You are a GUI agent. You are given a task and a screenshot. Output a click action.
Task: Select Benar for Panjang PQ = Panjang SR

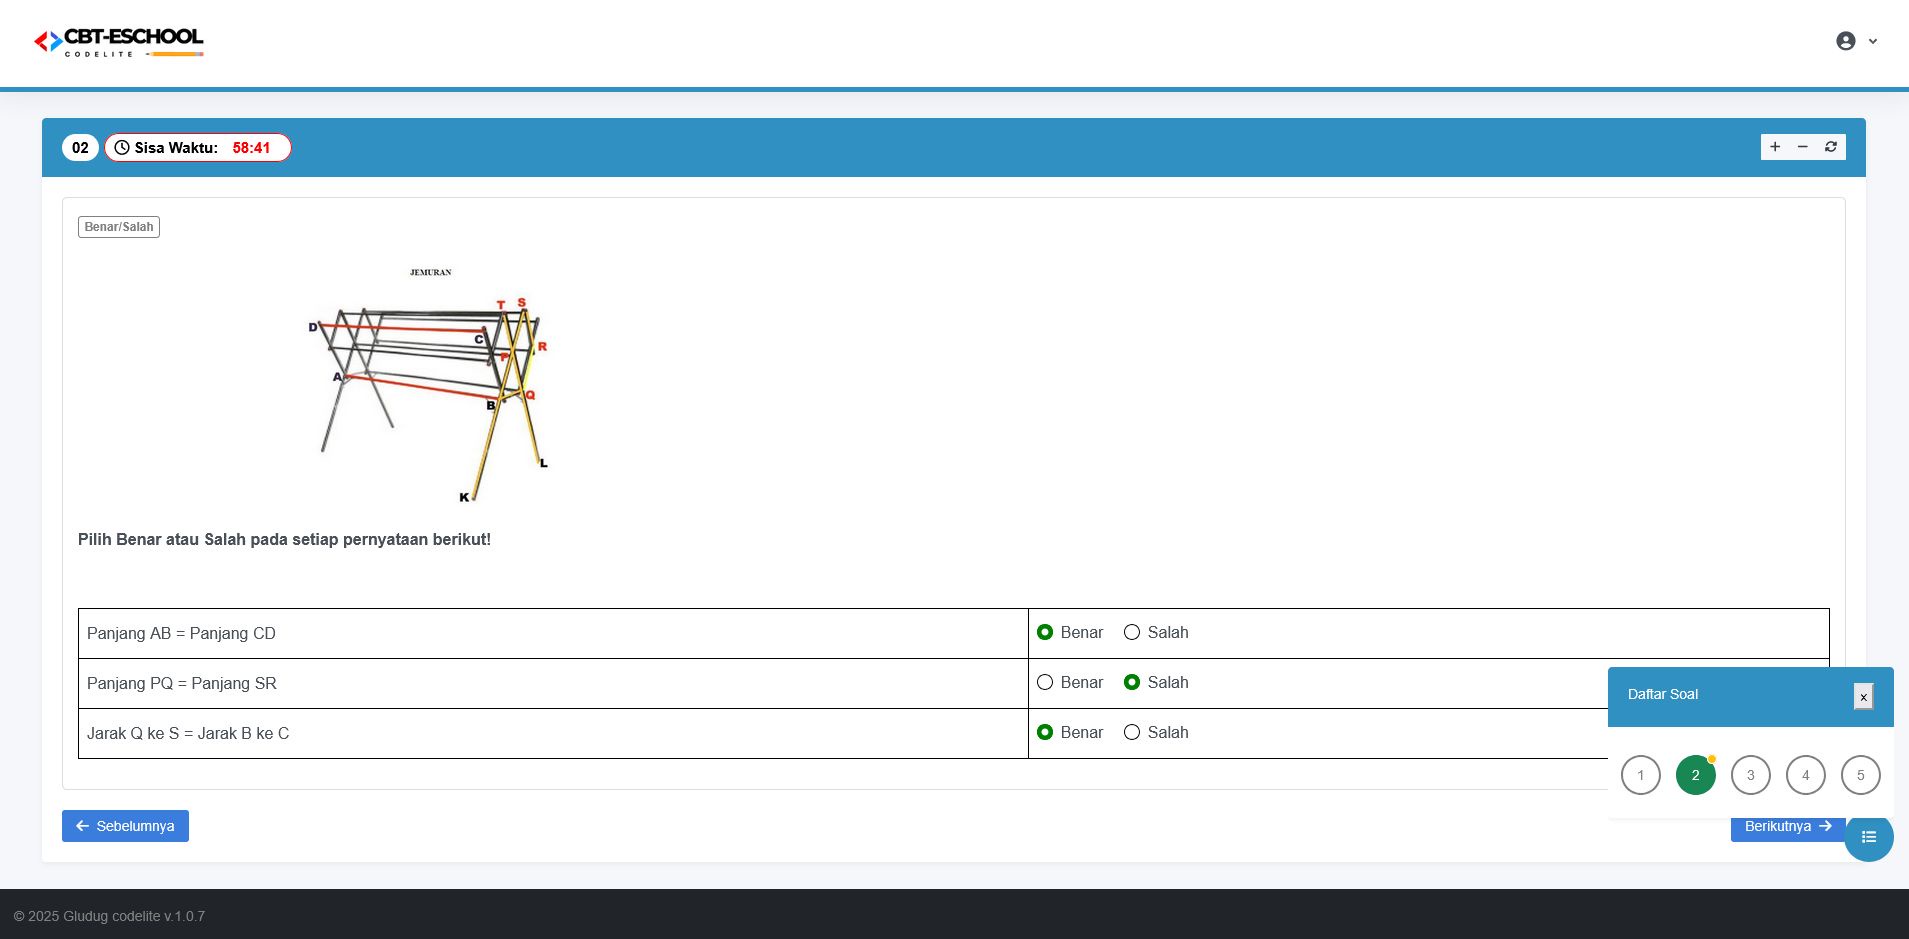click(1046, 682)
